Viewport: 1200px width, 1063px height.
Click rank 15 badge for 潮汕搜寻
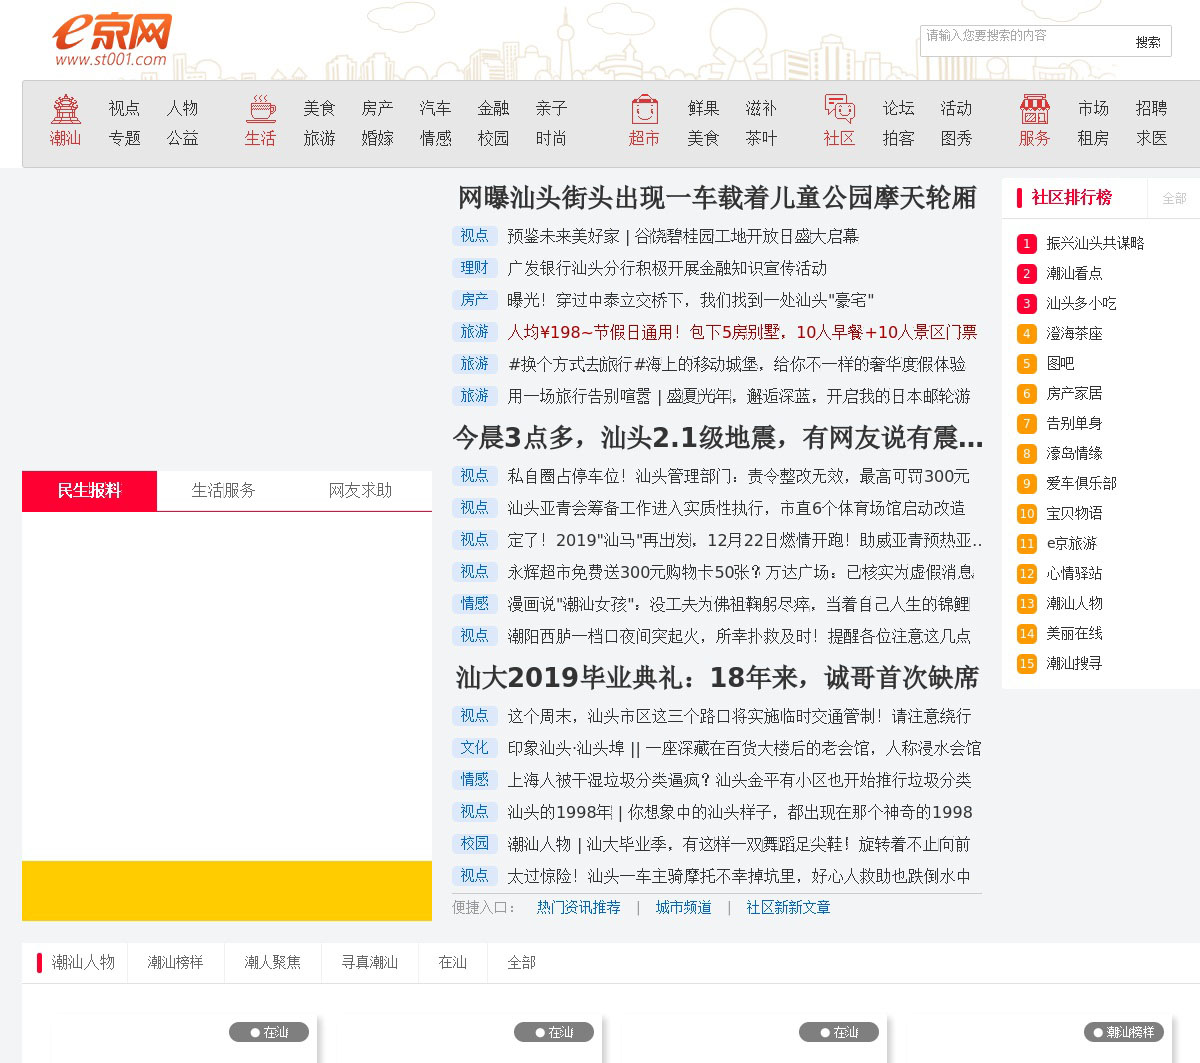(x=1027, y=664)
